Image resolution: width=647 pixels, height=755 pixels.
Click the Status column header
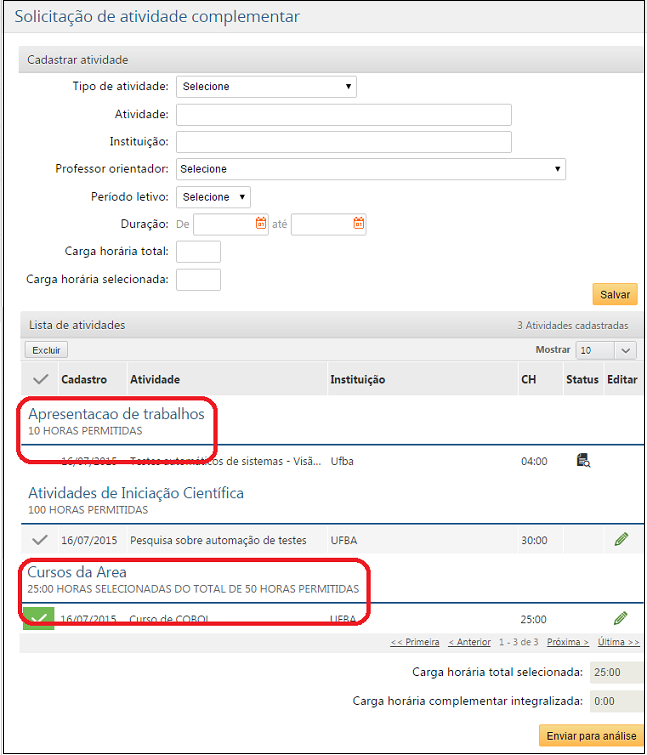[x=582, y=379]
